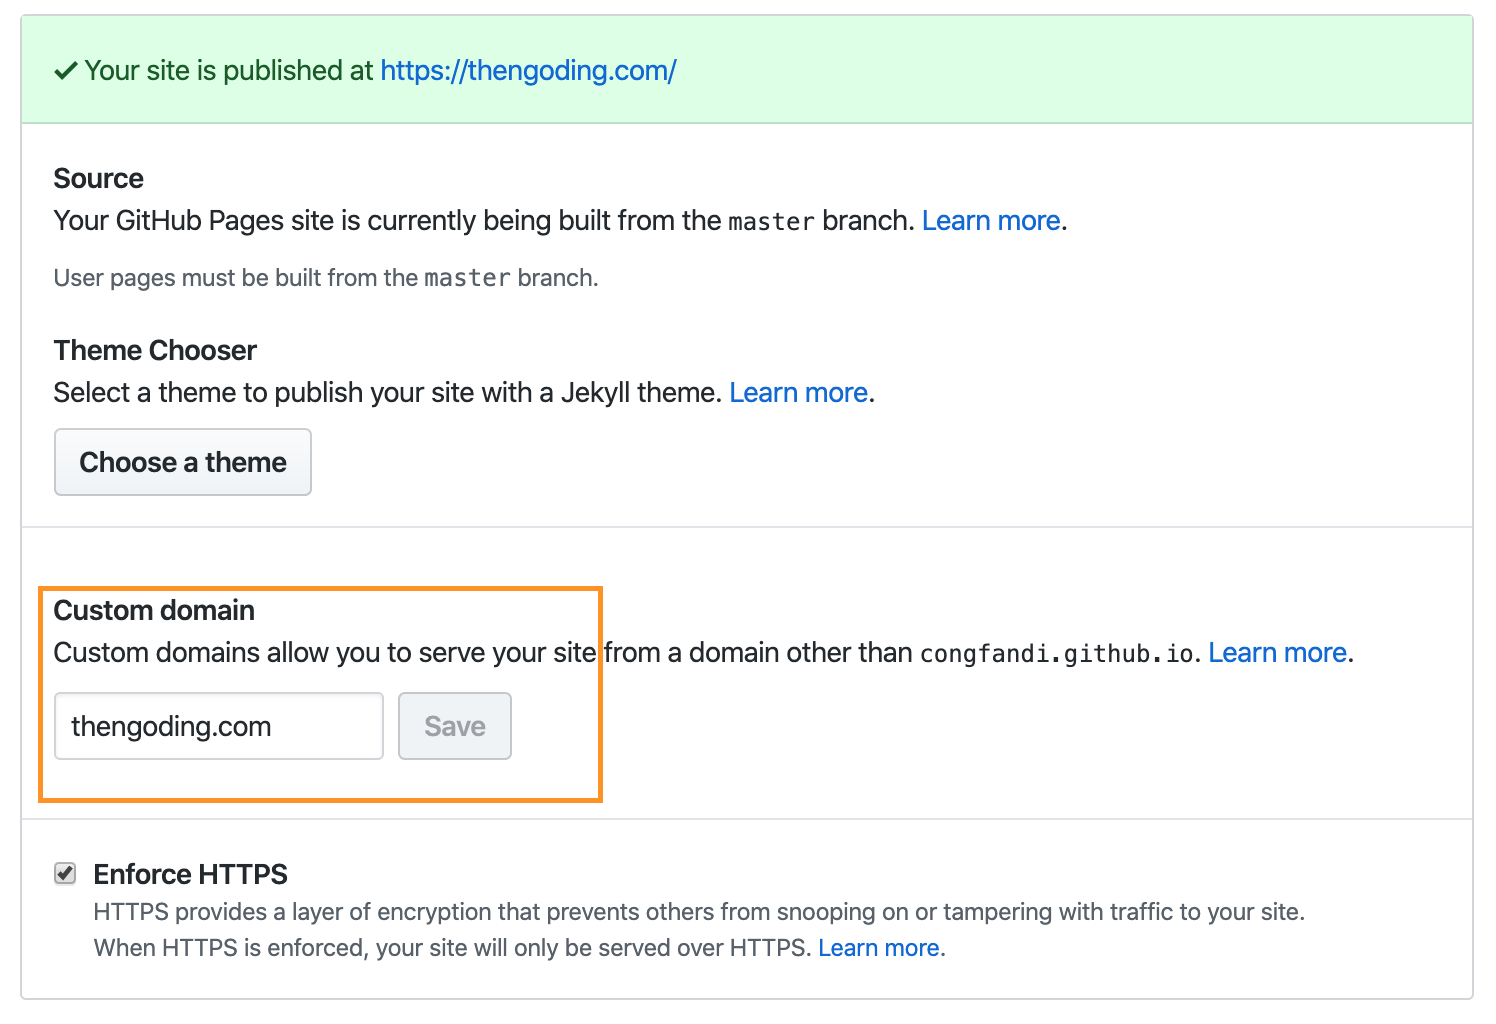The width and height of the screenshot is (1496, 1024).
Task: Click Learn more next to master branch source
Action: coord(990,221)
